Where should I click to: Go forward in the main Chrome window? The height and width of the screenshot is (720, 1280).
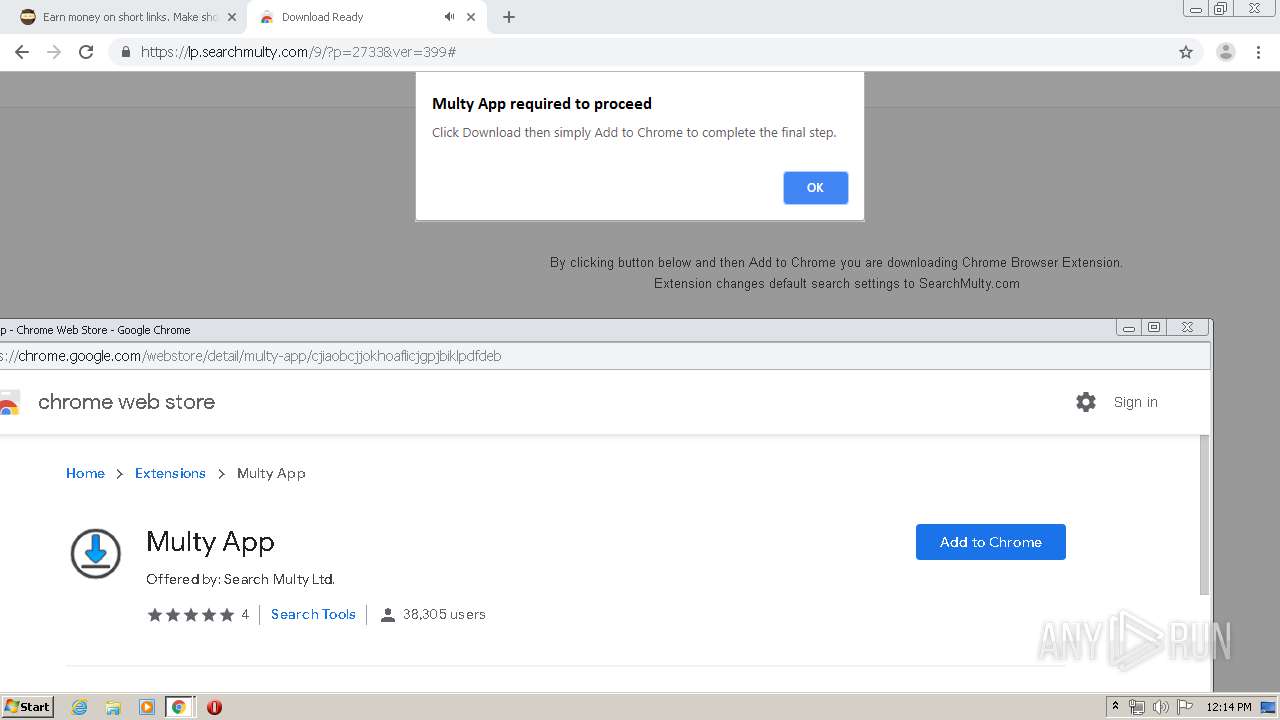pyautogui.click(x=54, y=52)
